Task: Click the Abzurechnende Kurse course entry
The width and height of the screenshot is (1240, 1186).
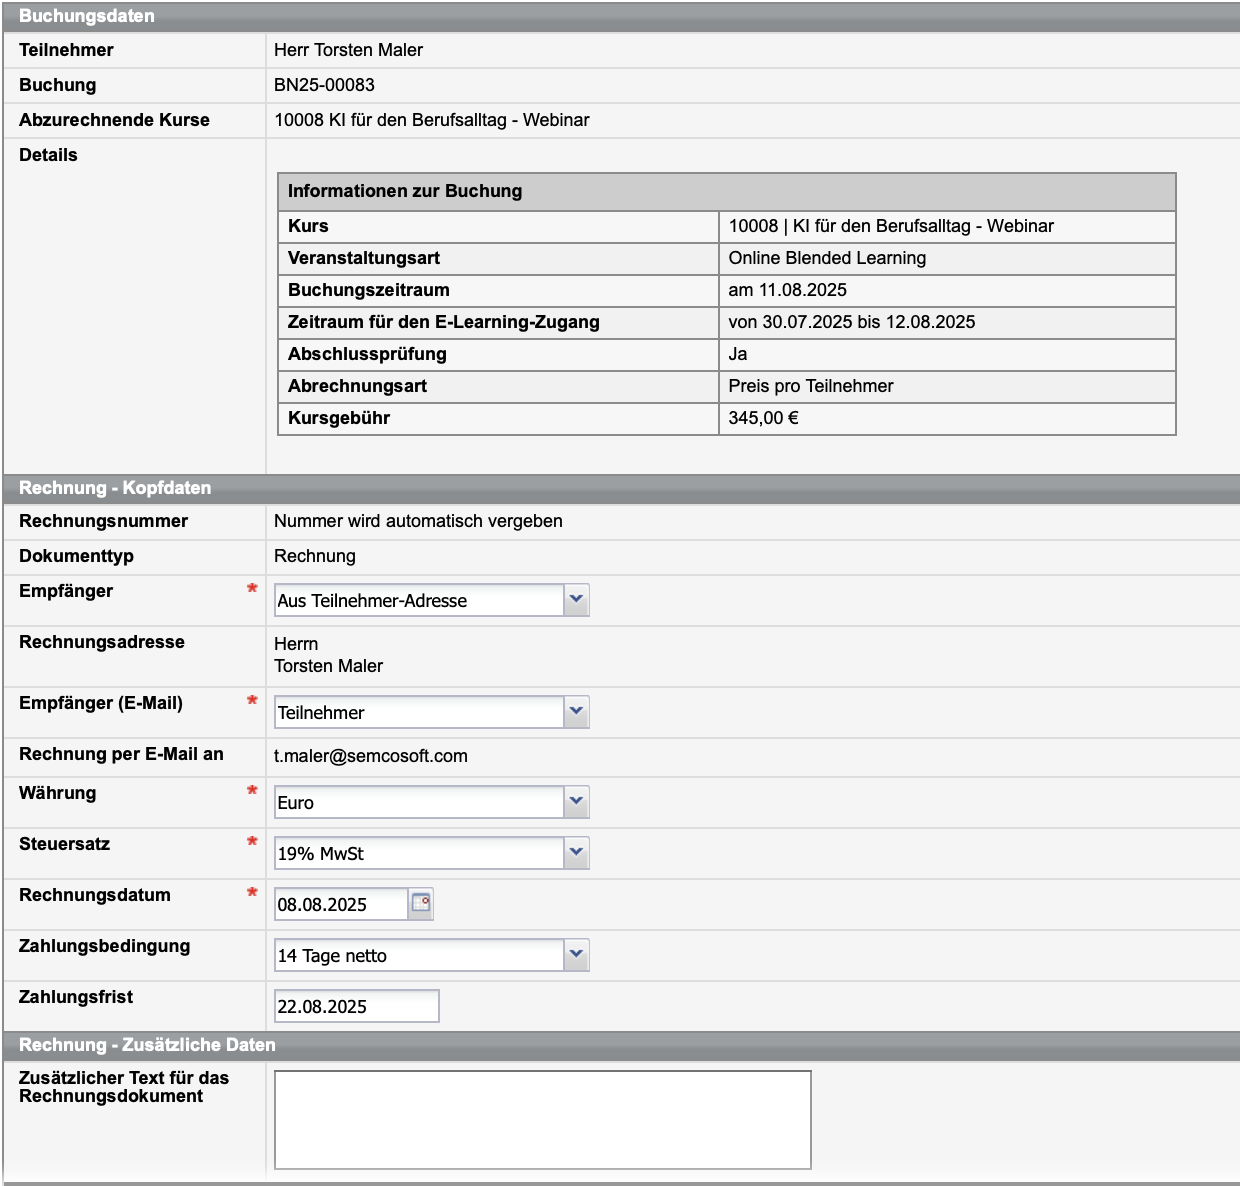Action: click(x=432, y=120)
